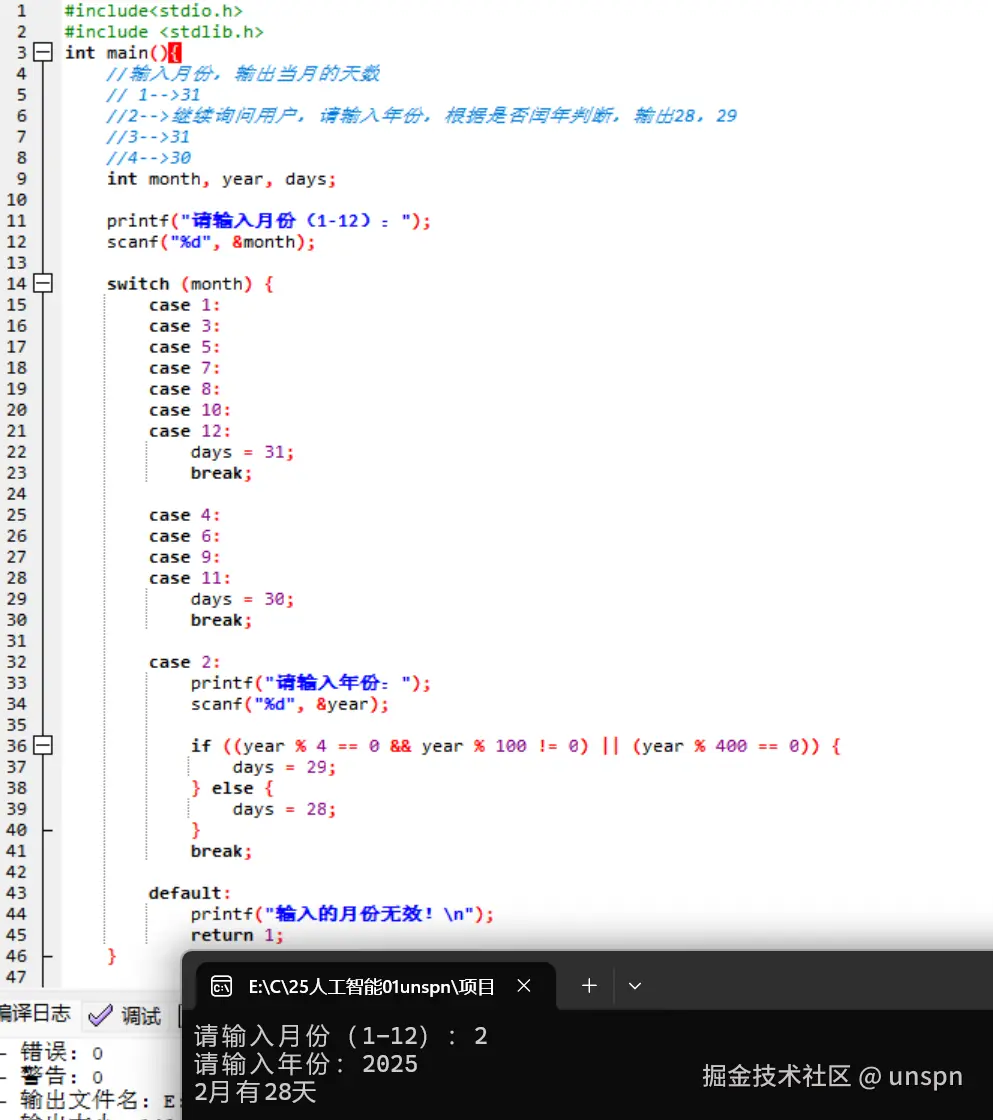Click the highlighted opening brace after main()
Image resolution: width=993 pixels, height=1120 pixels.
tap(175, 53)
